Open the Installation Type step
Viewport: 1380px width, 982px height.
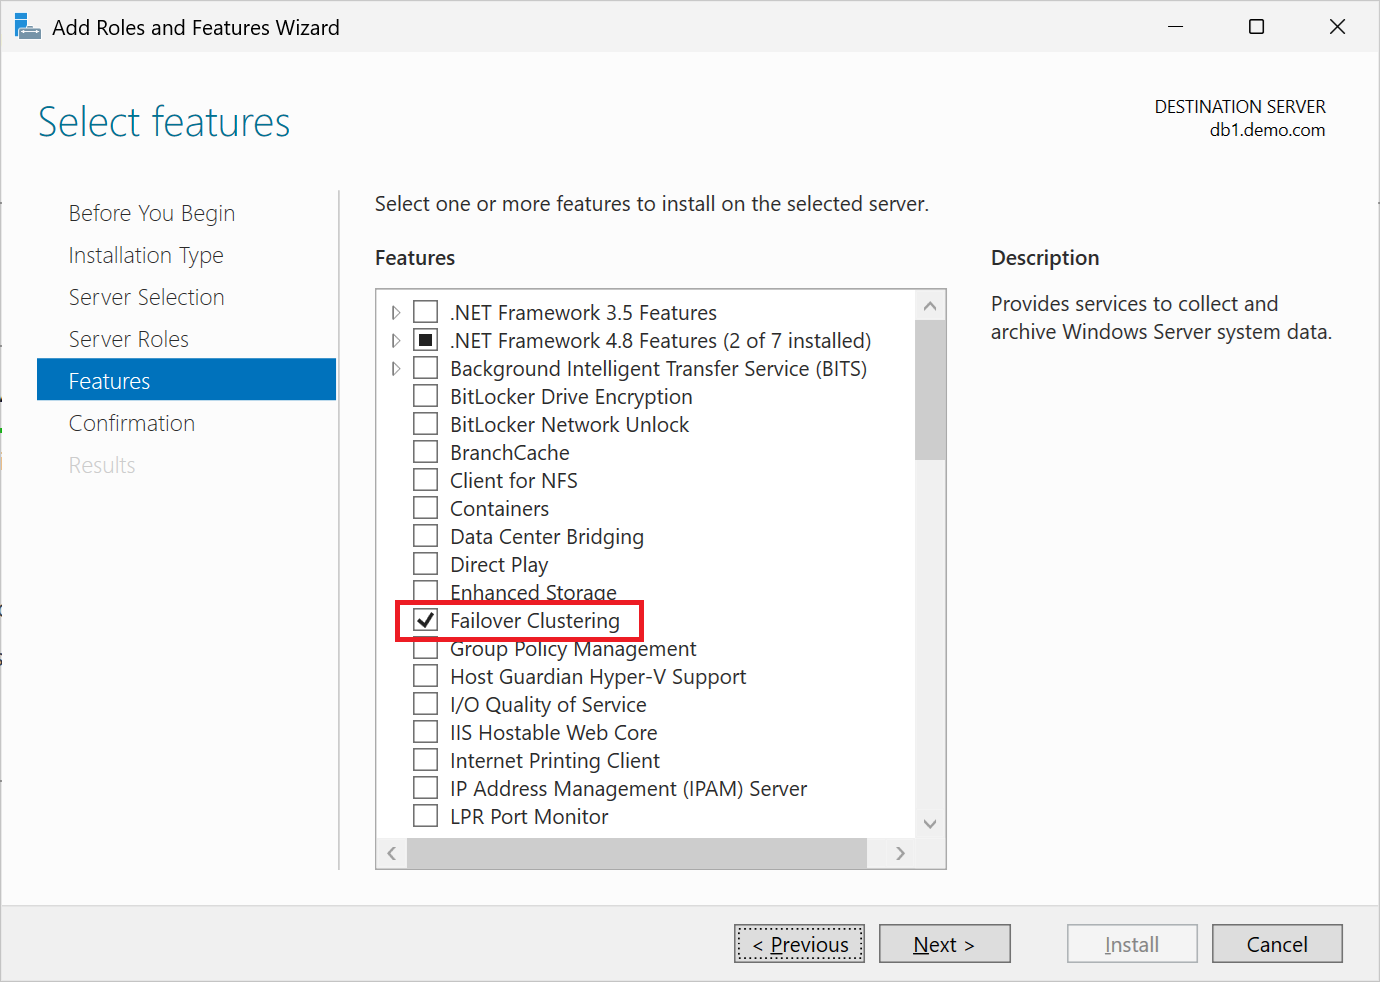tap(146, 255)
